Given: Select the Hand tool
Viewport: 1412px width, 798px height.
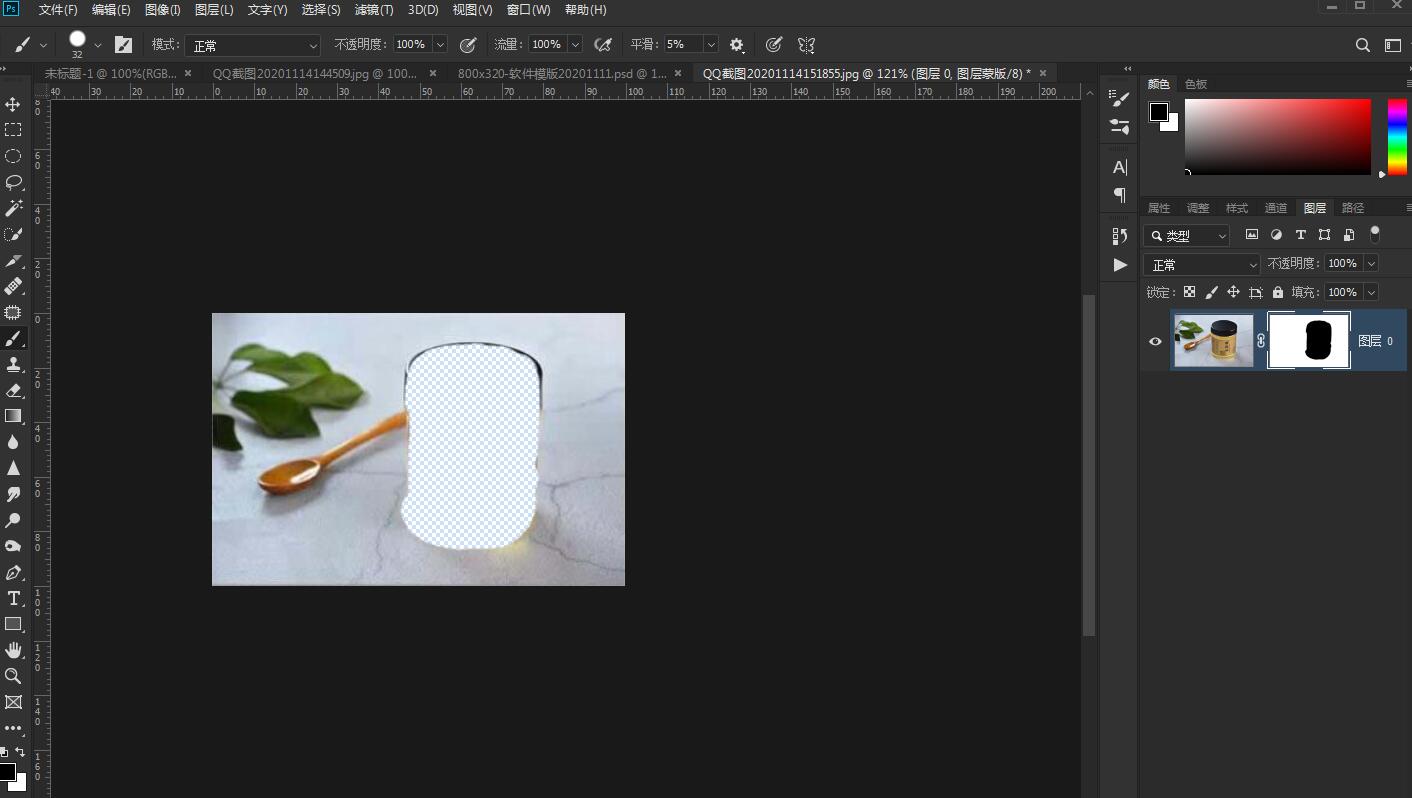Looking at the screenshot, I should (x=13, y=650).
